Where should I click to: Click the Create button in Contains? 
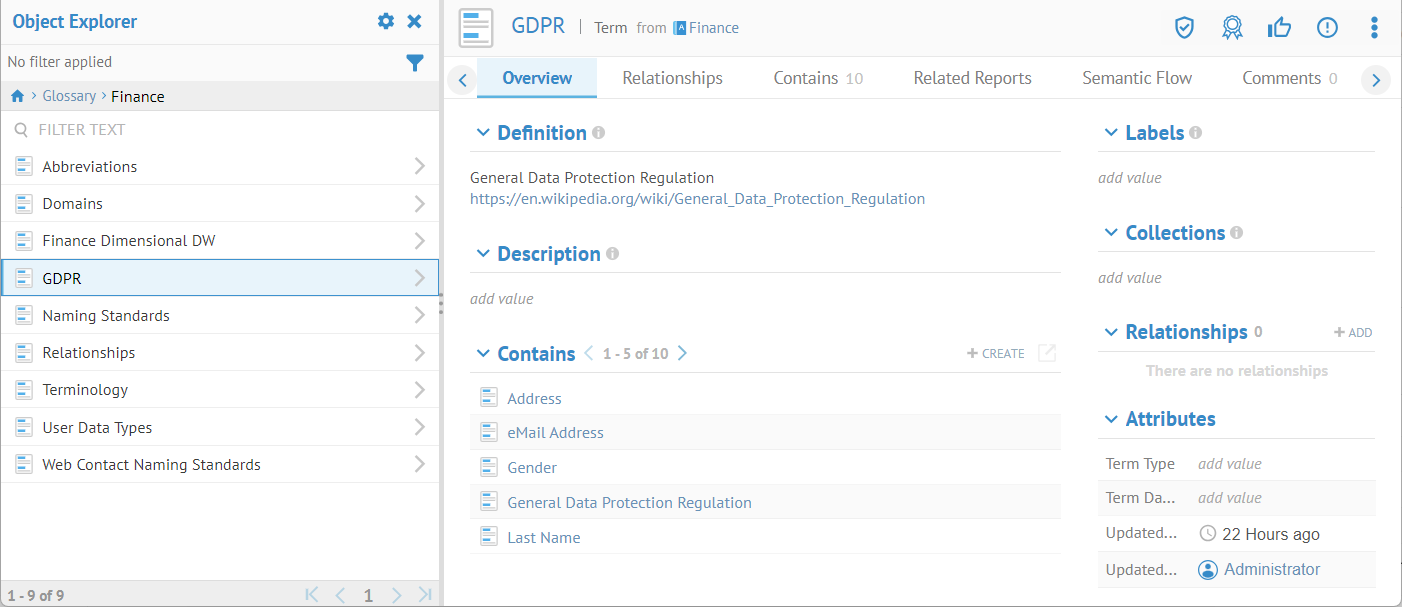point(996,353)
